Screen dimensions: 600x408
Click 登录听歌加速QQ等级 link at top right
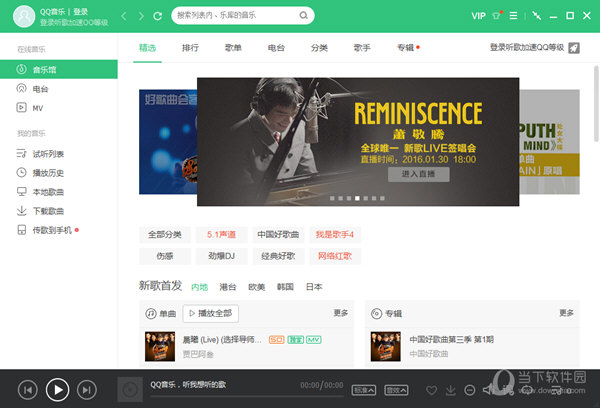click(527, 47)
